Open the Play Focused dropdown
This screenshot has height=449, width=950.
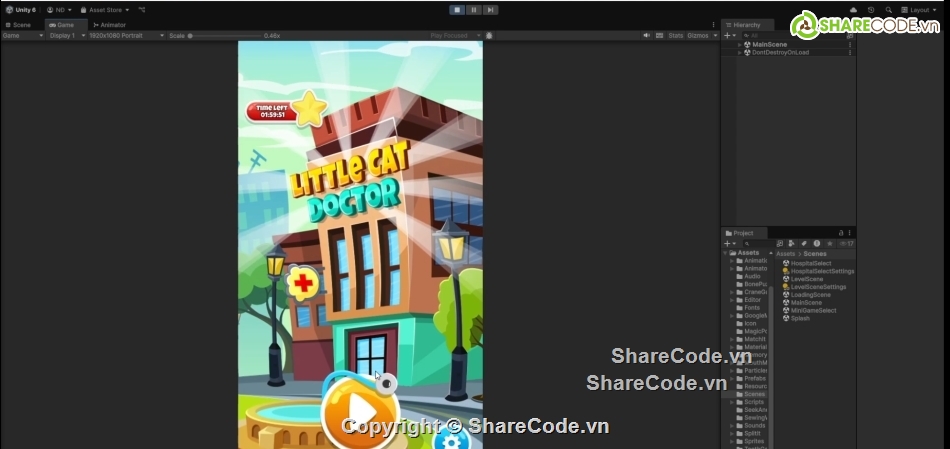[455, 36]
